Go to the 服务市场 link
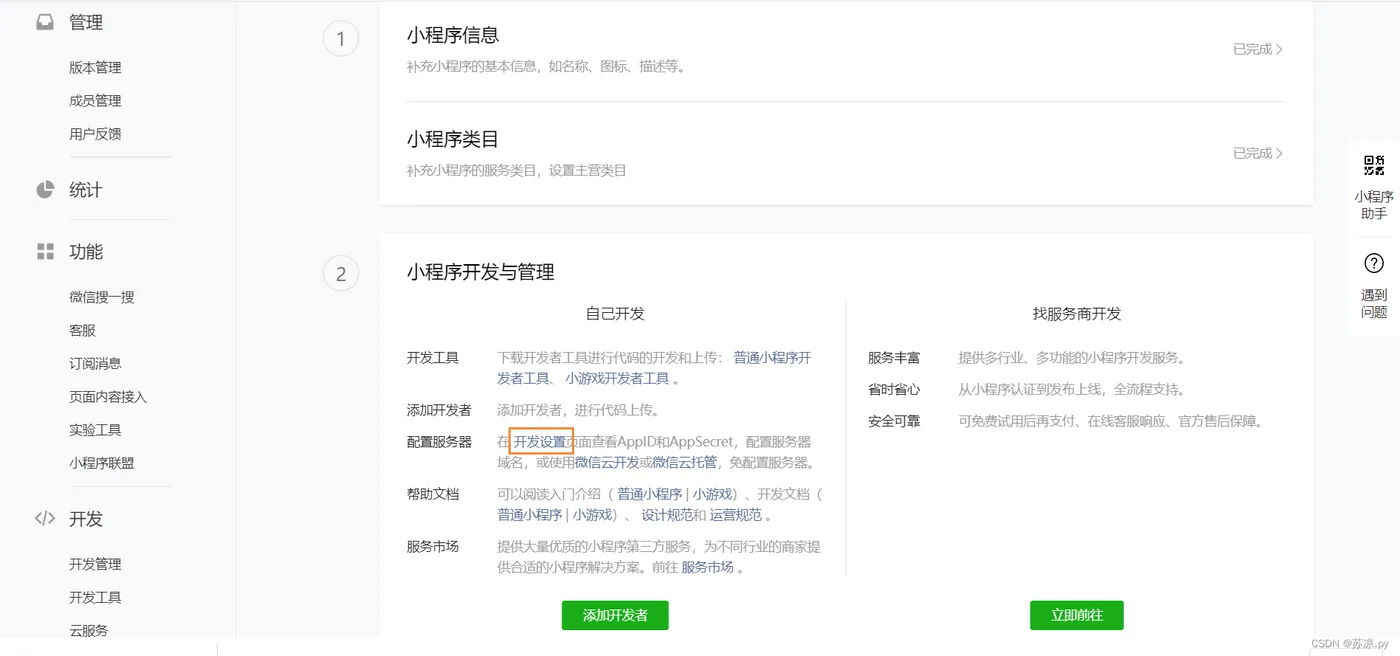 (708, 567)
